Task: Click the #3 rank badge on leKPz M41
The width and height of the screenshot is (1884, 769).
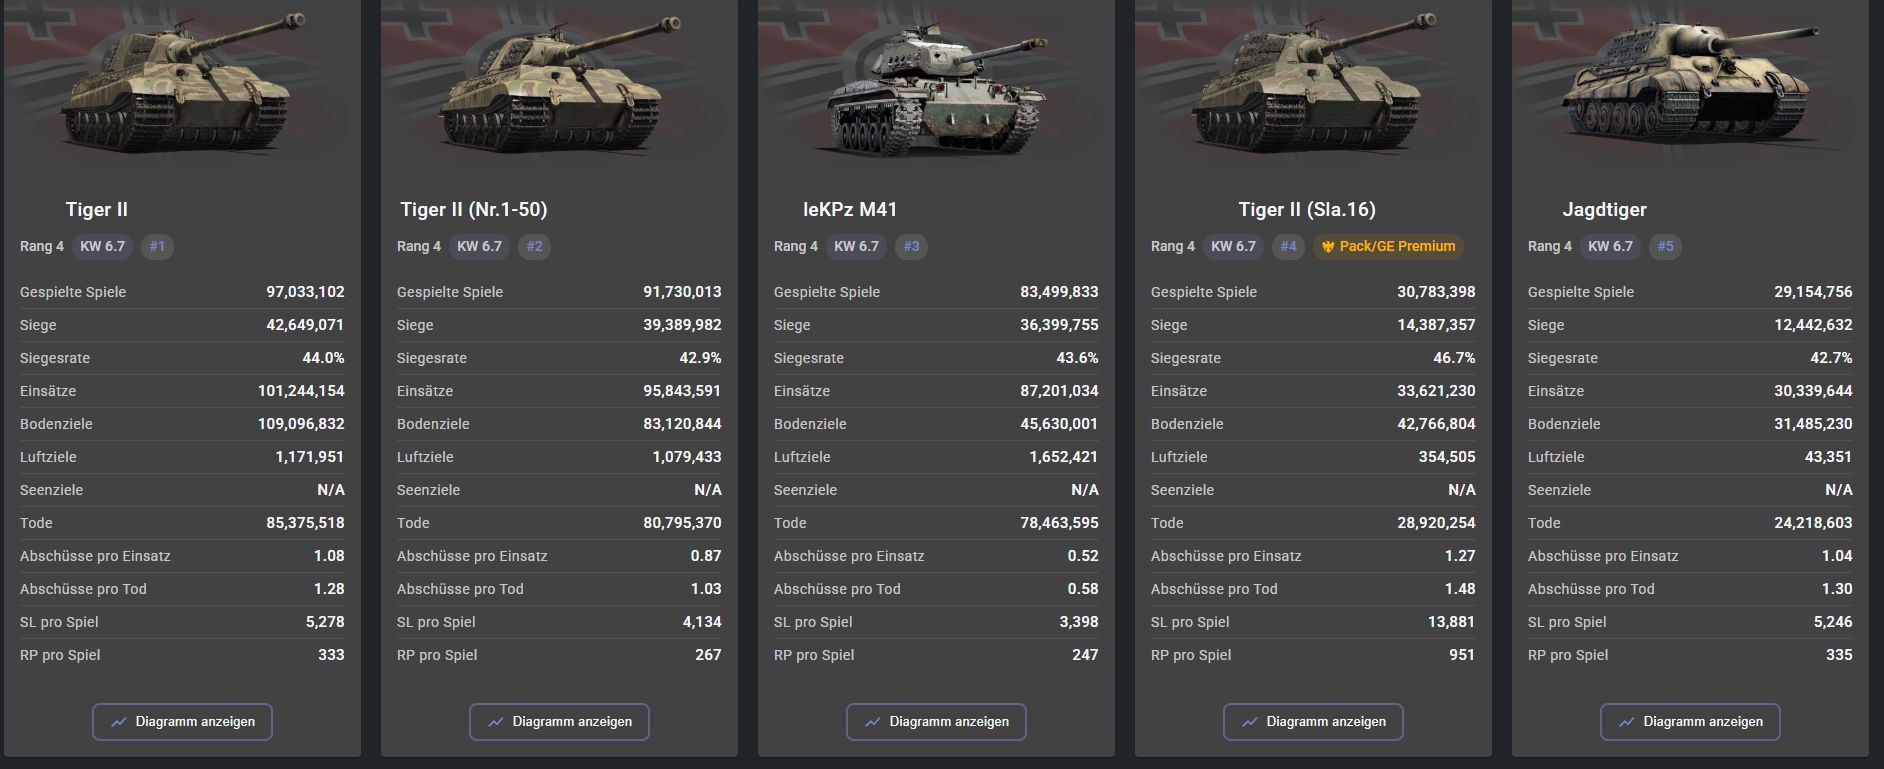Action: click(x=911, y=246)
